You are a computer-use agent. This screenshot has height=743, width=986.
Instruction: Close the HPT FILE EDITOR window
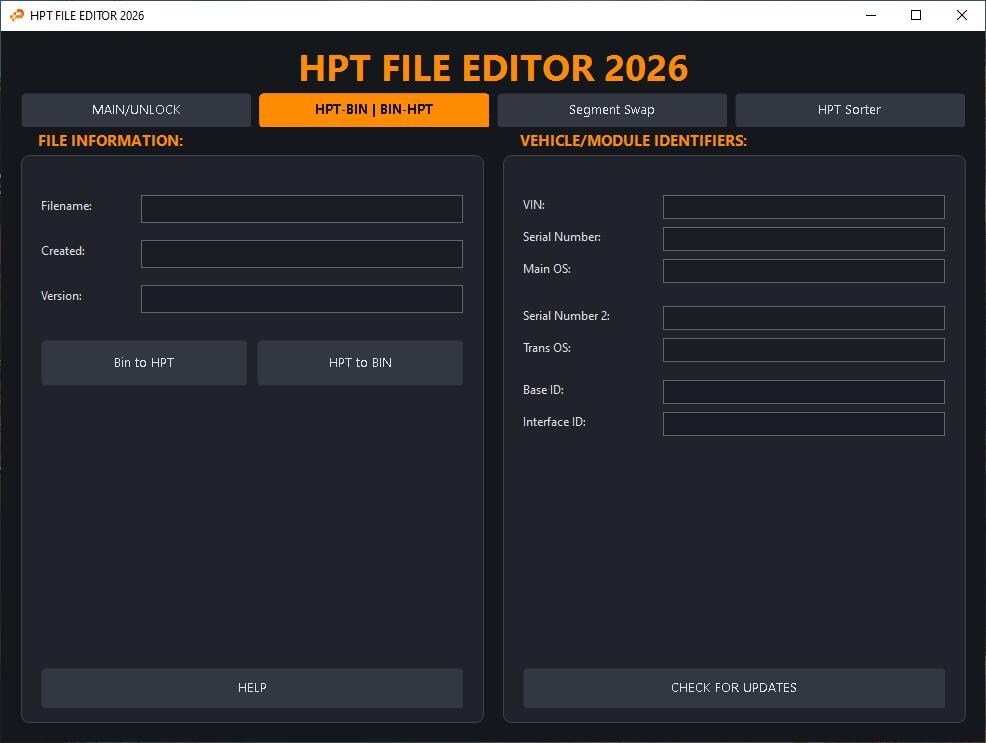coord(961,15)
